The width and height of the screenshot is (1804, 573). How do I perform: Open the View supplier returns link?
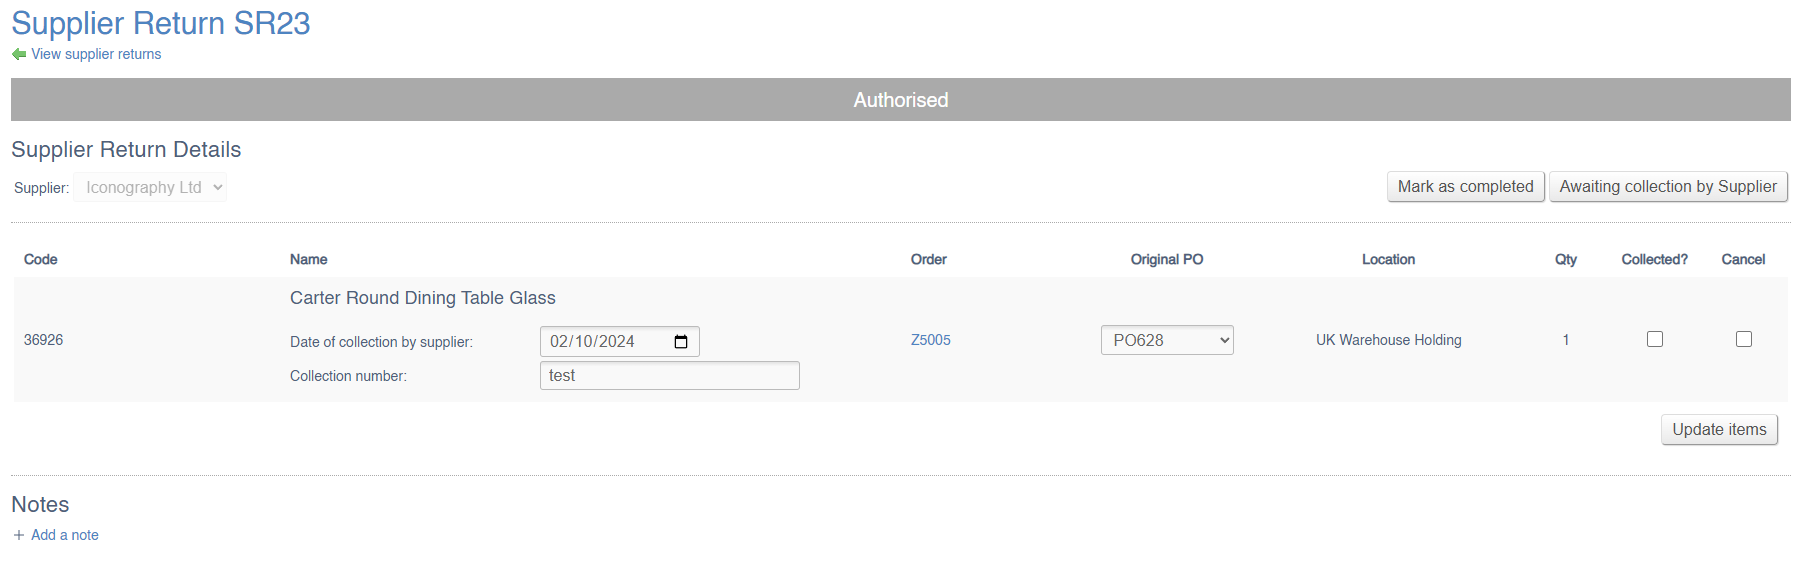tap(96, 54)
